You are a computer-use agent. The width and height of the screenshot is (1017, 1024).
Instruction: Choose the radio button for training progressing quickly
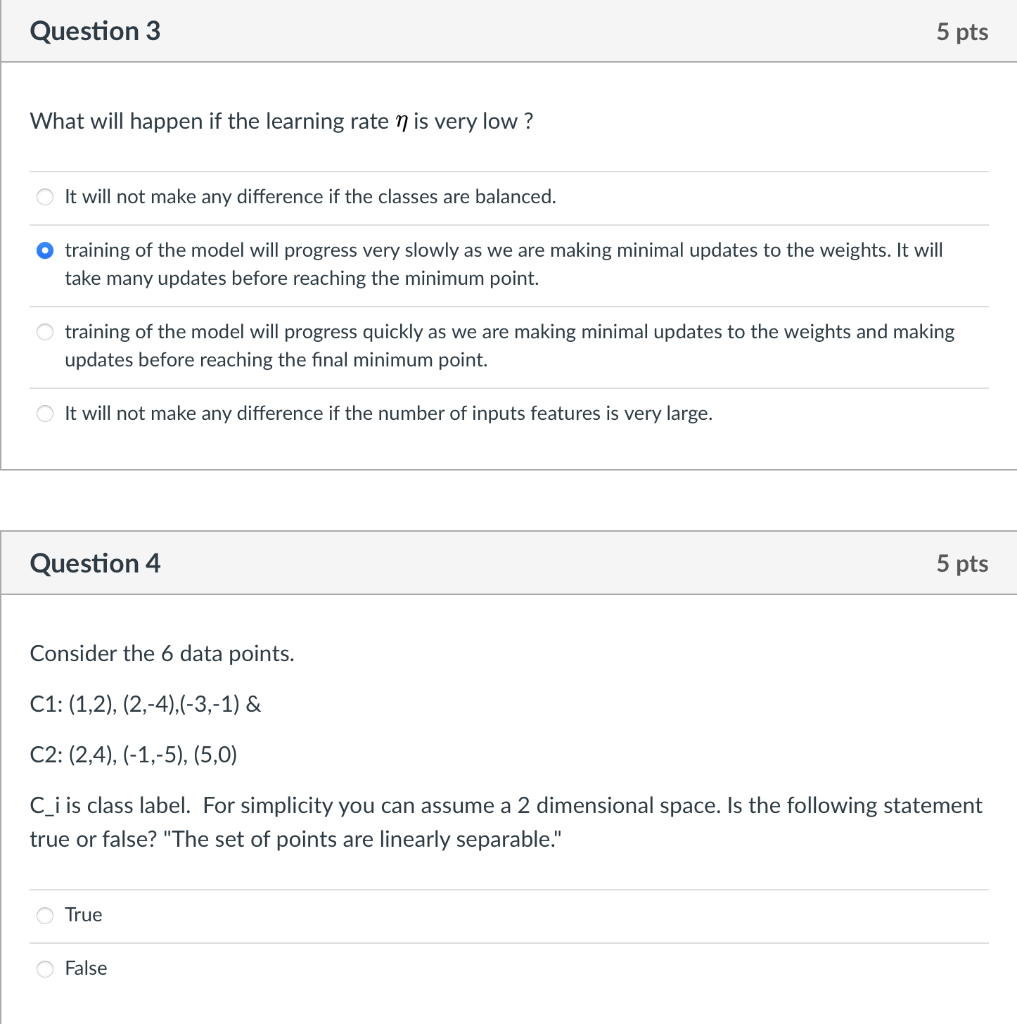tap(44, 332)
